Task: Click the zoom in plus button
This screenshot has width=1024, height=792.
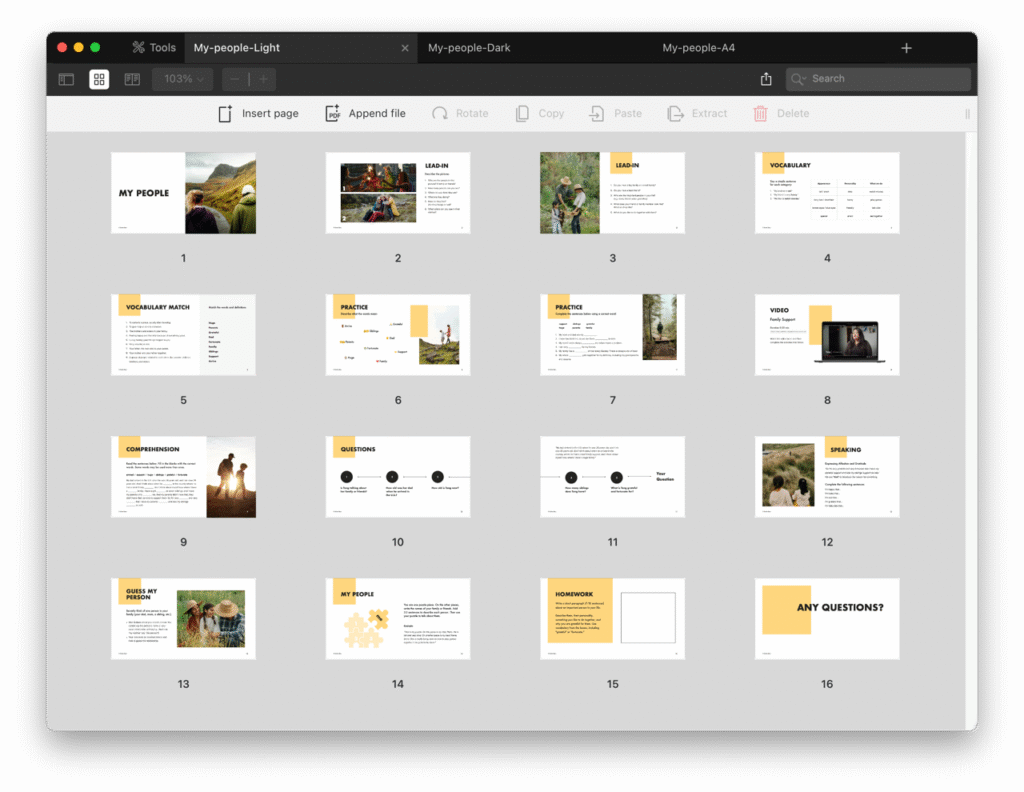Action: click(x=263, y=79)
